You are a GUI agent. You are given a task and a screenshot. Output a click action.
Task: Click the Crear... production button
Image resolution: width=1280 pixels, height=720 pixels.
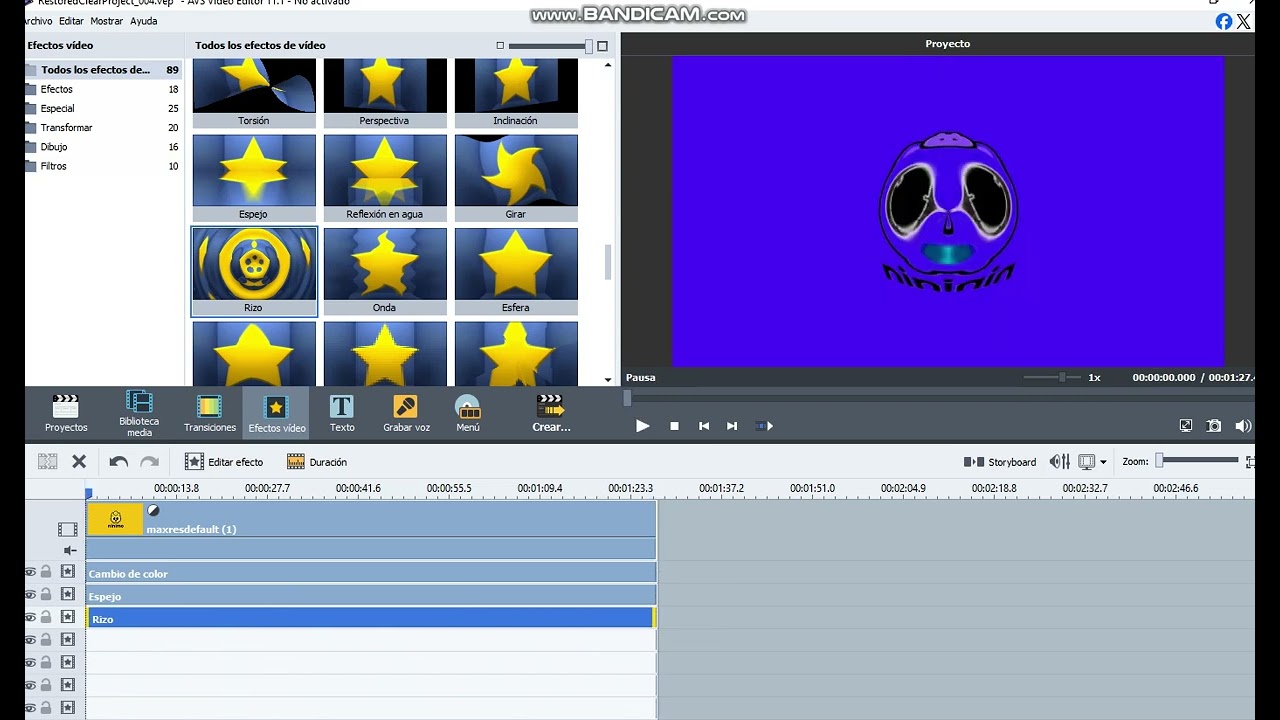tap(551, 413)
